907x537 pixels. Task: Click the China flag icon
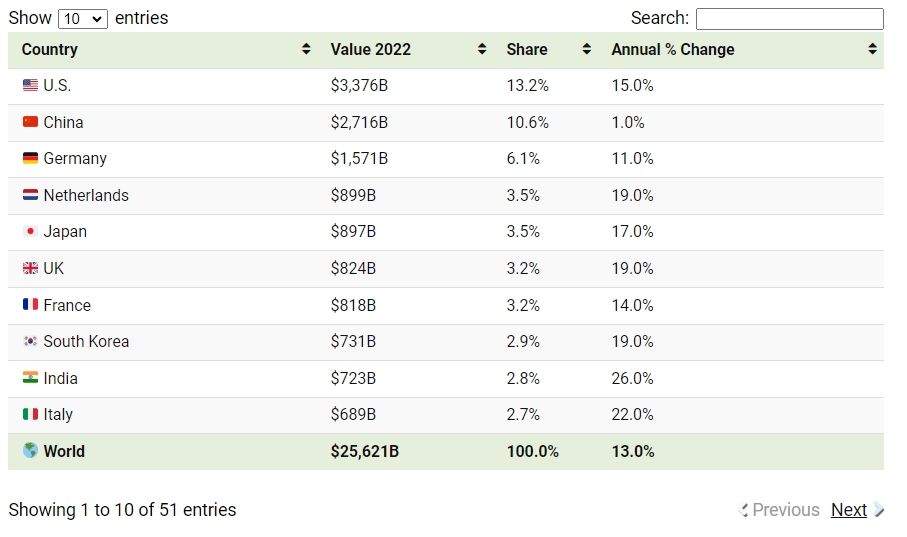click(30, 122)
